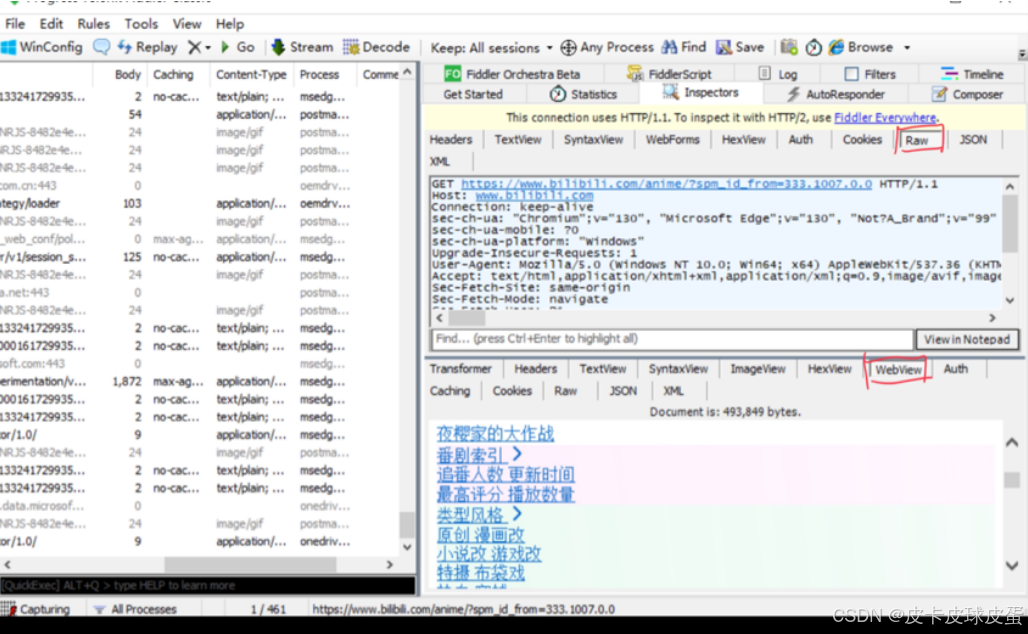Click the Remove X toolbar icon
Viewport: 1028px width, 634px height.
point(194,47)
